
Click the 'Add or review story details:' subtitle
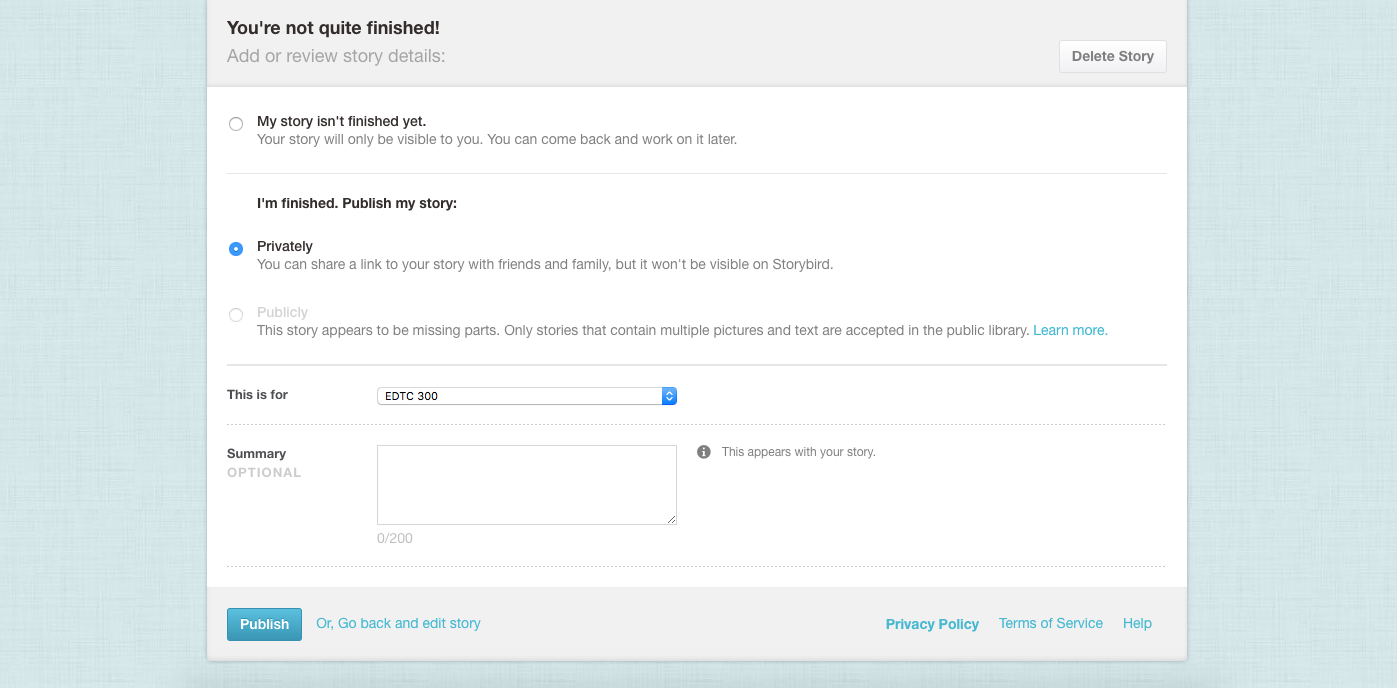coord(336,56)
